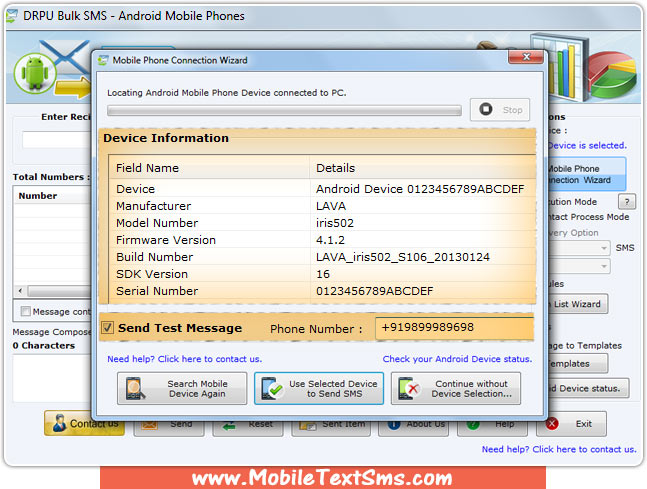
Task: Toggle the Message contains checkbox in main window
Action: (26, 311)
